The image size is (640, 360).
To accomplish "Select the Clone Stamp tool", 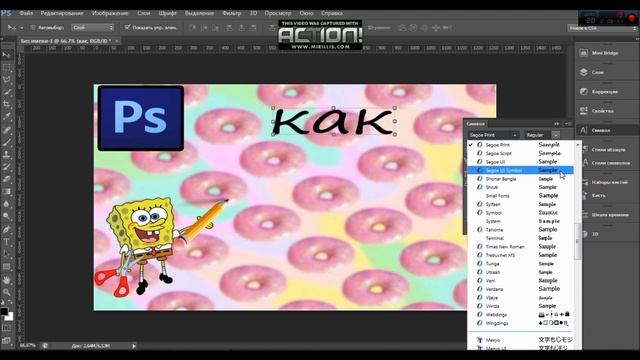I will pos(7,155).
